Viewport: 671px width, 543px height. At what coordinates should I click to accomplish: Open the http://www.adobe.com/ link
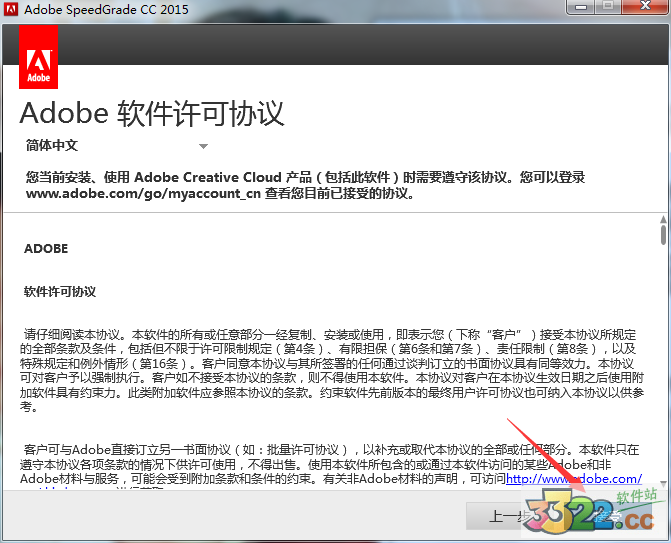574,478
